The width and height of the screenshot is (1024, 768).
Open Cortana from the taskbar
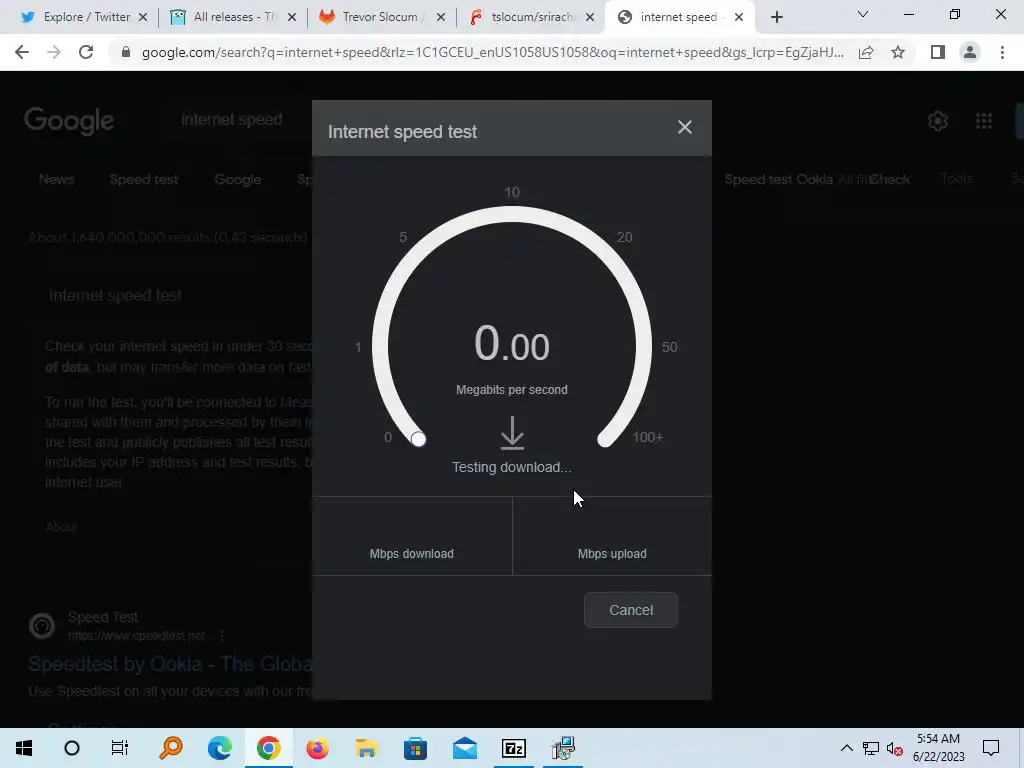point(72,748)
